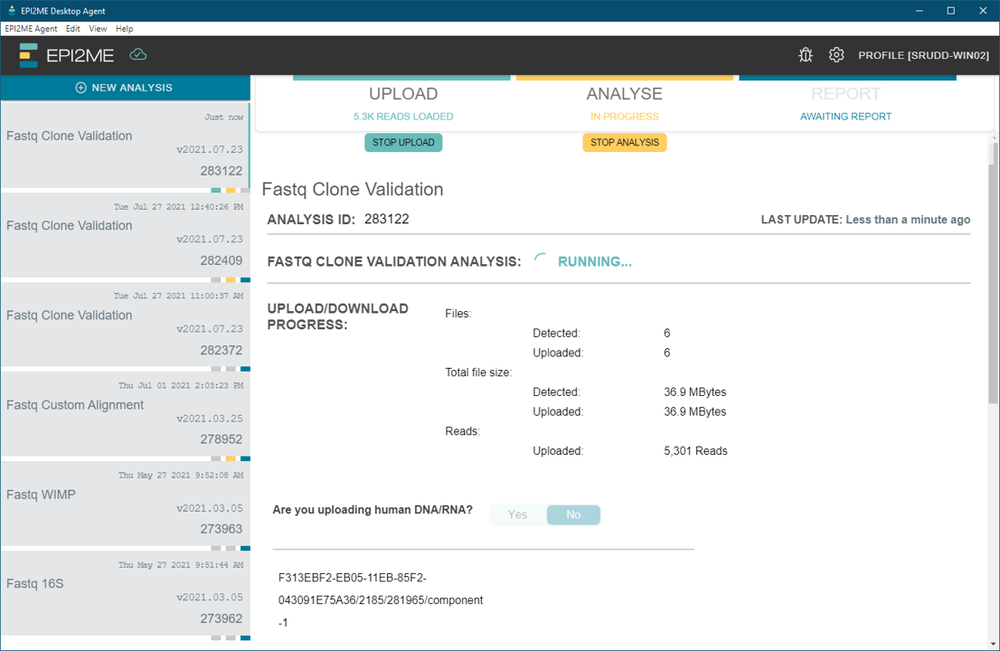Click the progress indicator bars under run 278952
This screenshot has width=1000, height=651.
click(x=230, y=458)
